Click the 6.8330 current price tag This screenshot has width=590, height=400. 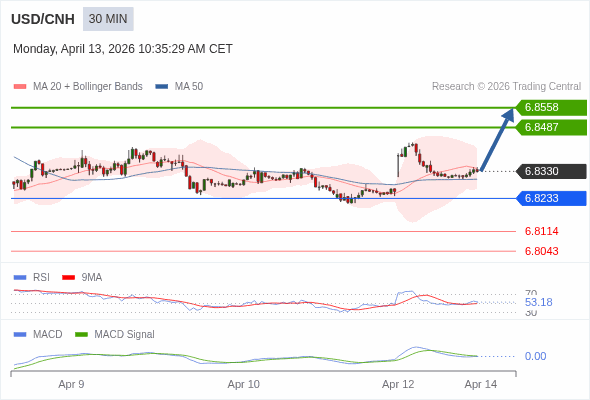[x=551, y=171]
